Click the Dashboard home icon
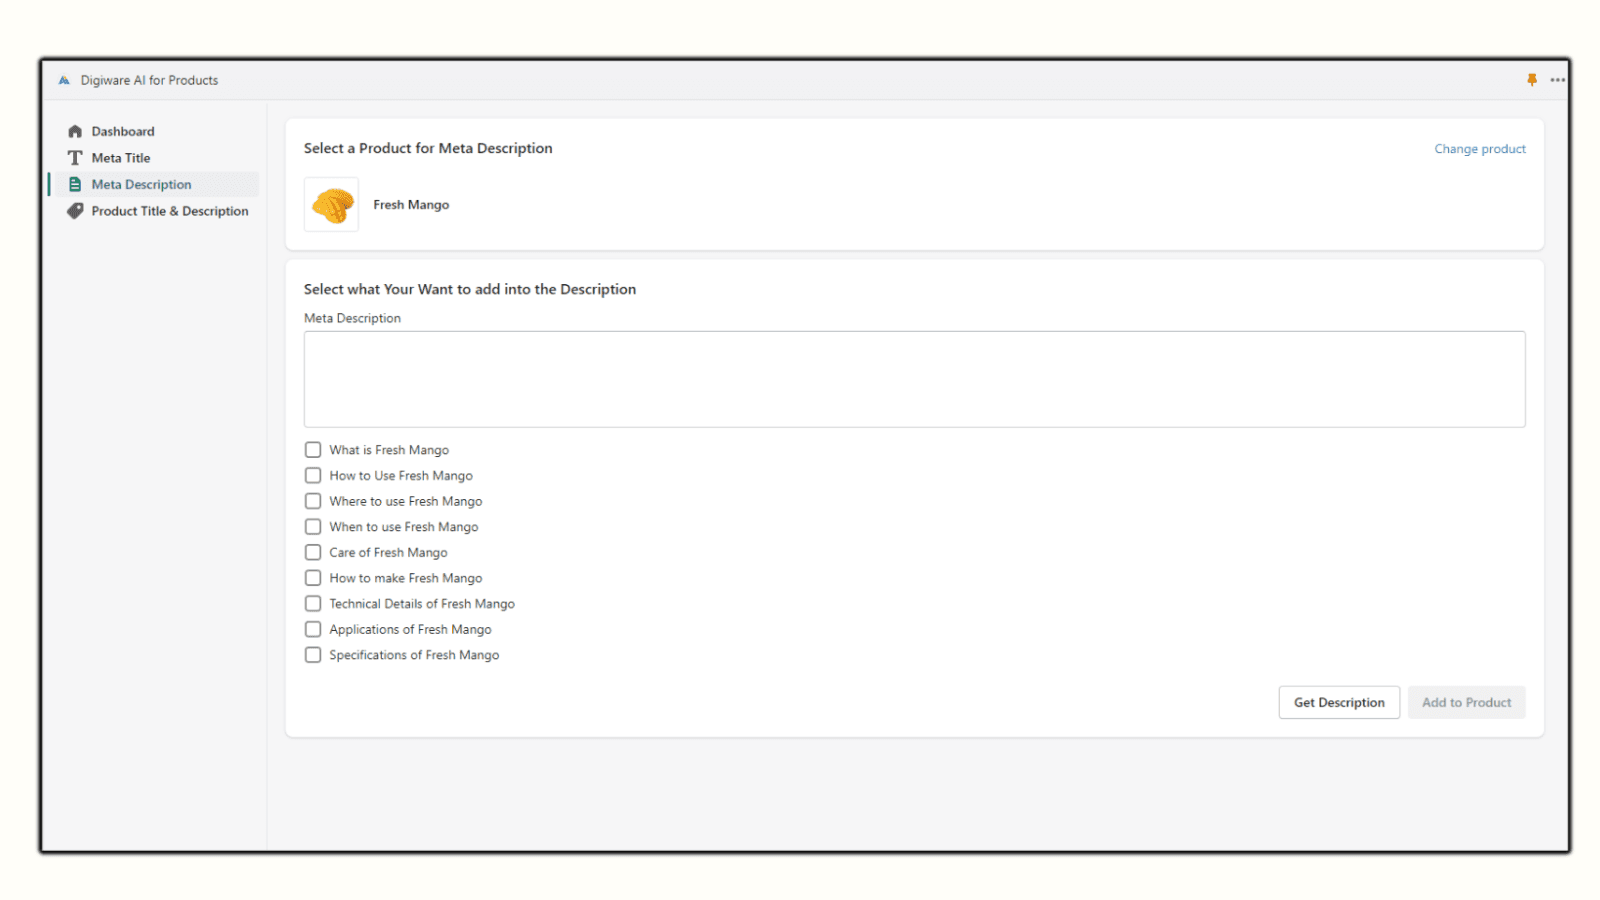The height and width of the screenshot is (900, 1600). tap(75, 132)
